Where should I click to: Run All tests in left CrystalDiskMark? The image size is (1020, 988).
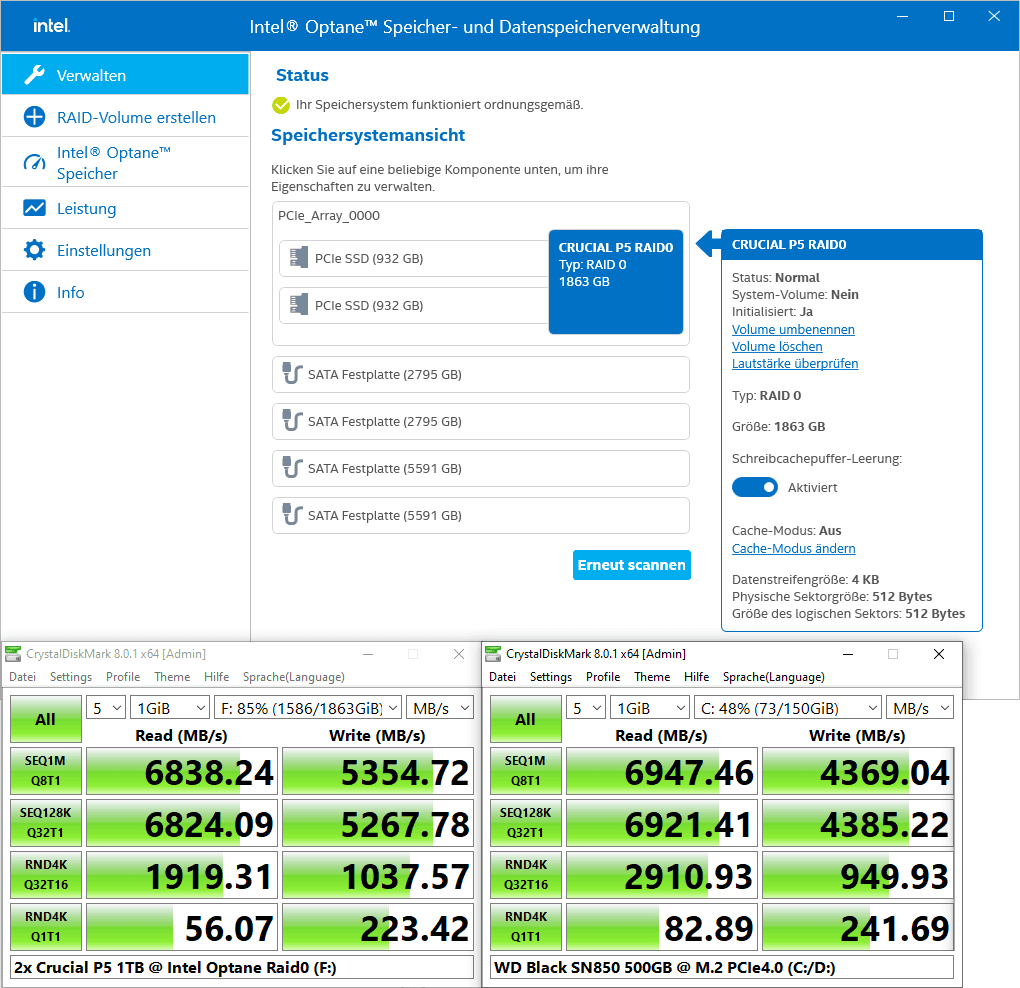click(x=46, y=719)
